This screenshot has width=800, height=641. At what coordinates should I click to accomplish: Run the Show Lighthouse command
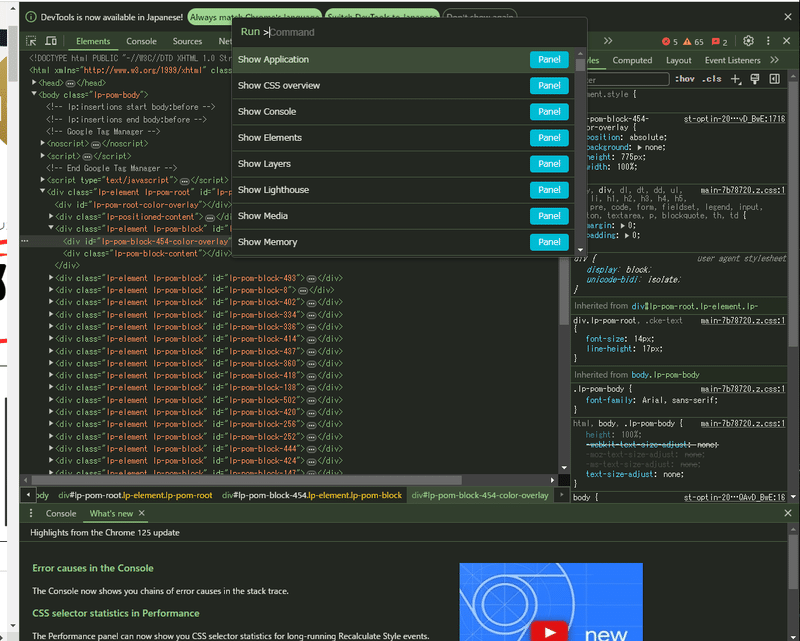[x=403, y=190]
